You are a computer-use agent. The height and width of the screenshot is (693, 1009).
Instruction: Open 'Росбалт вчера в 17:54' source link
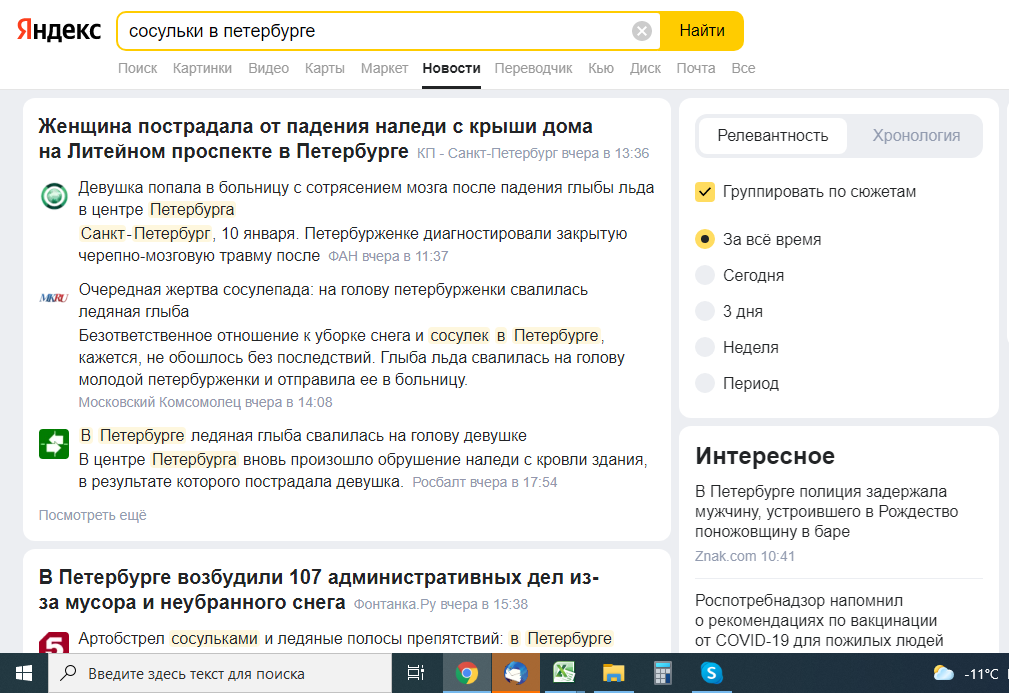click(485, 483)
